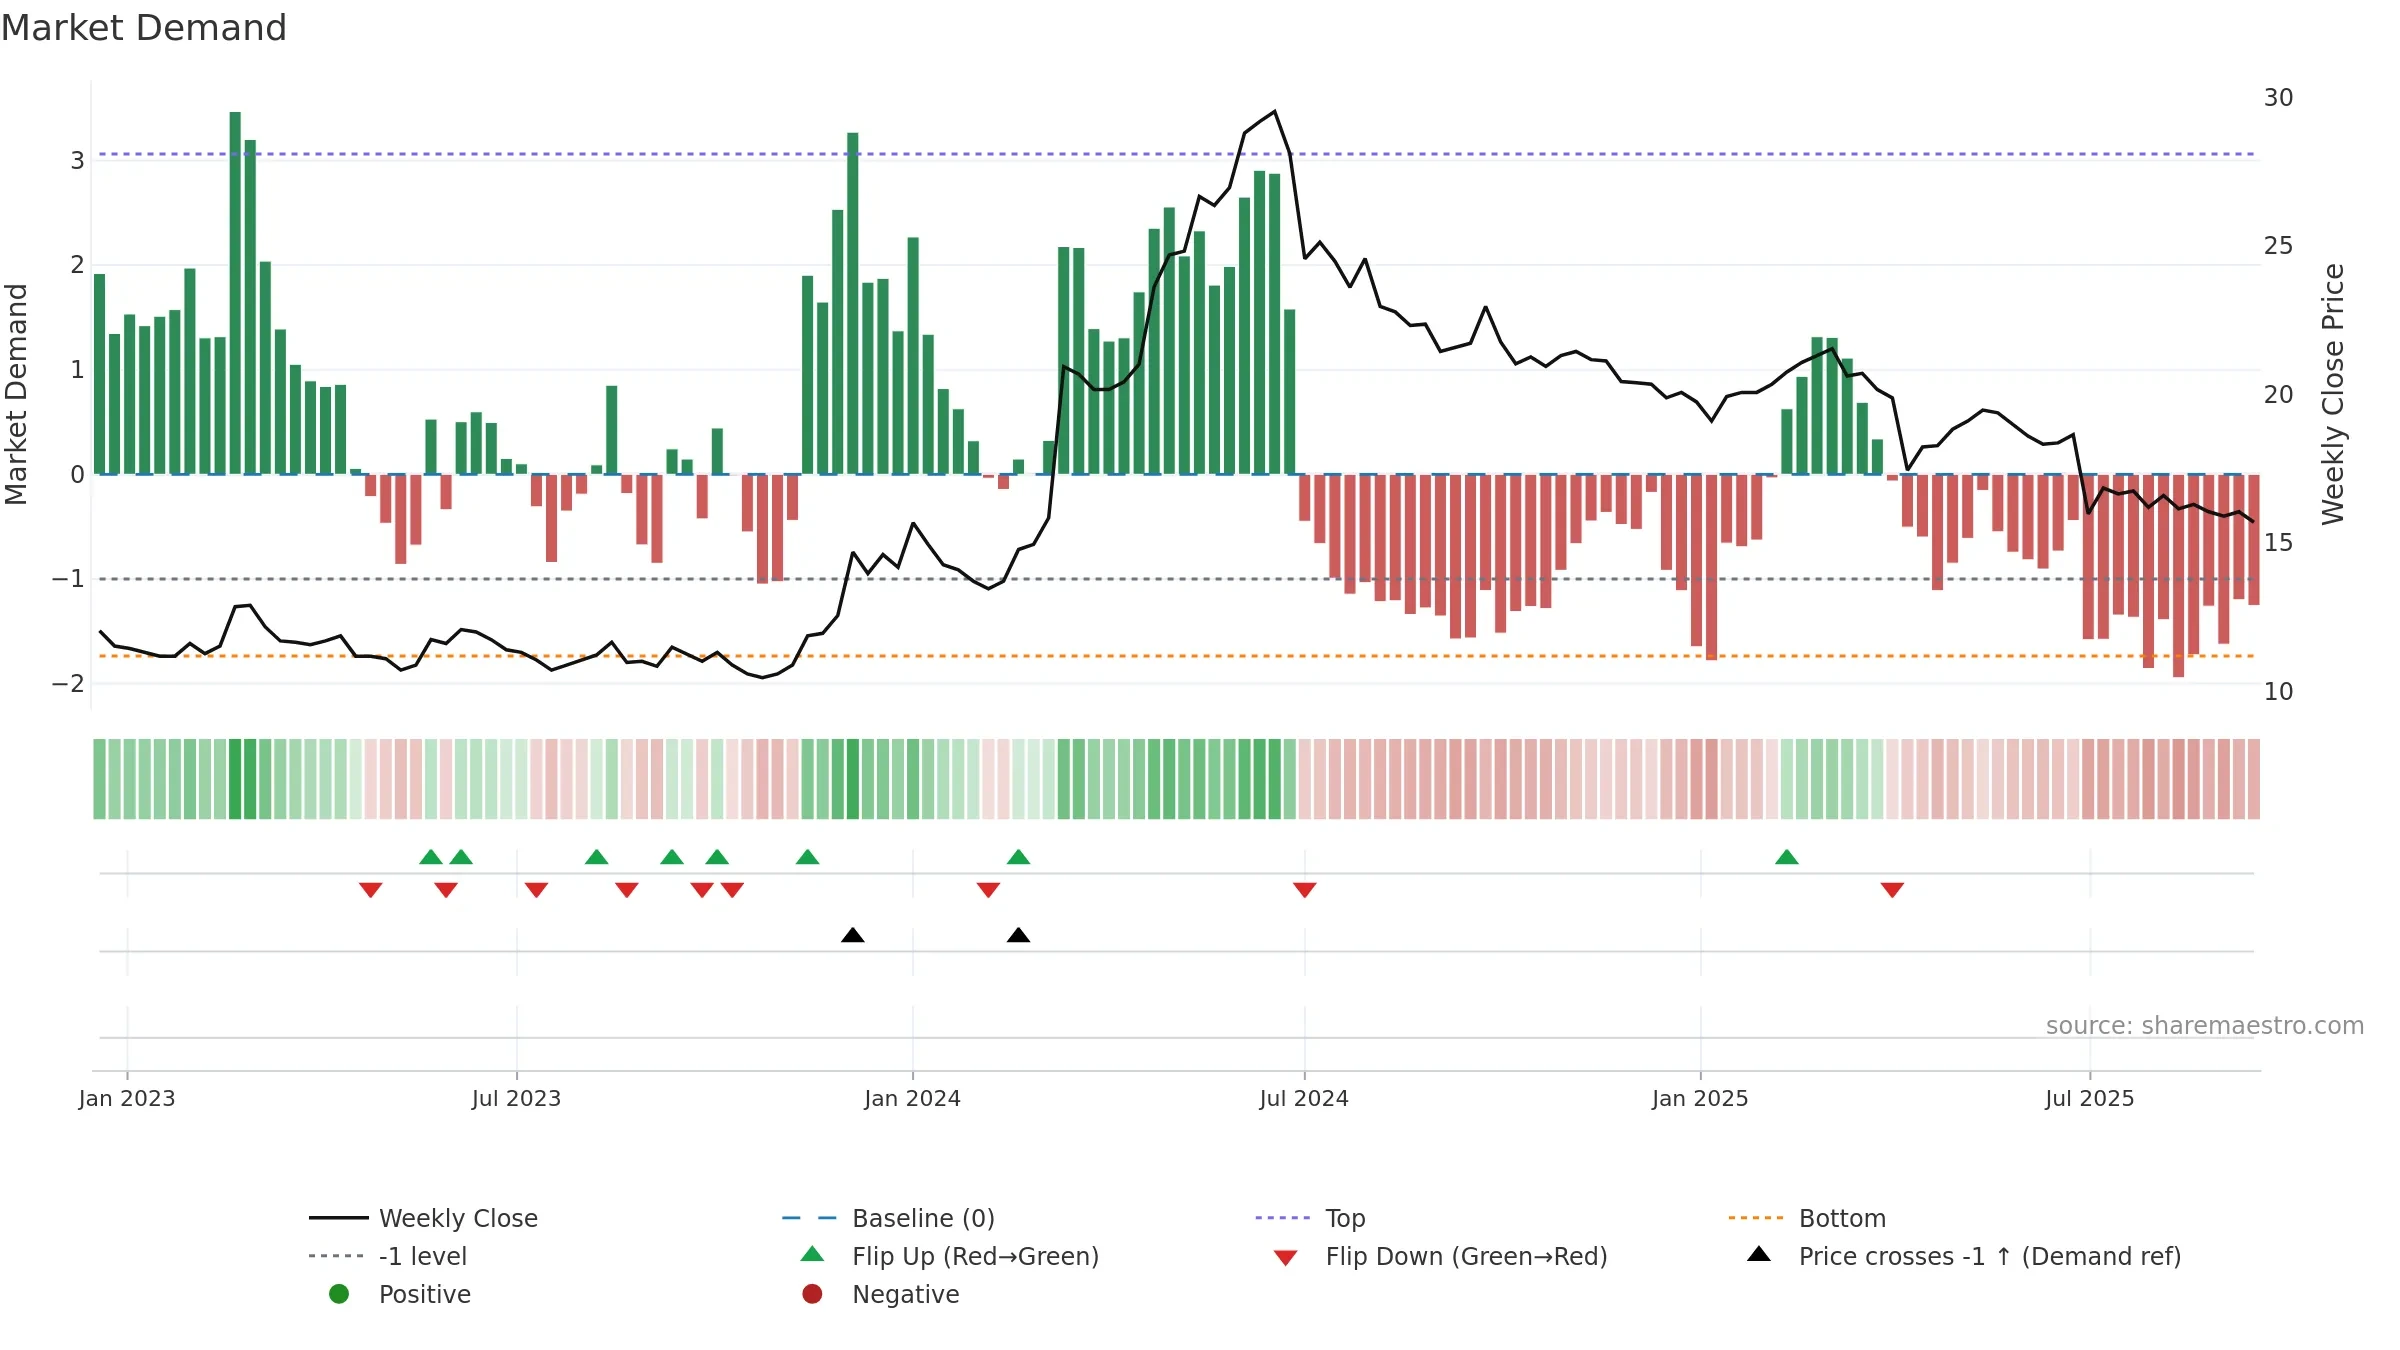Click the black price-cross marker near Feb 2024
This screenshot has height=1350, width=2400.
point(1018,935)
